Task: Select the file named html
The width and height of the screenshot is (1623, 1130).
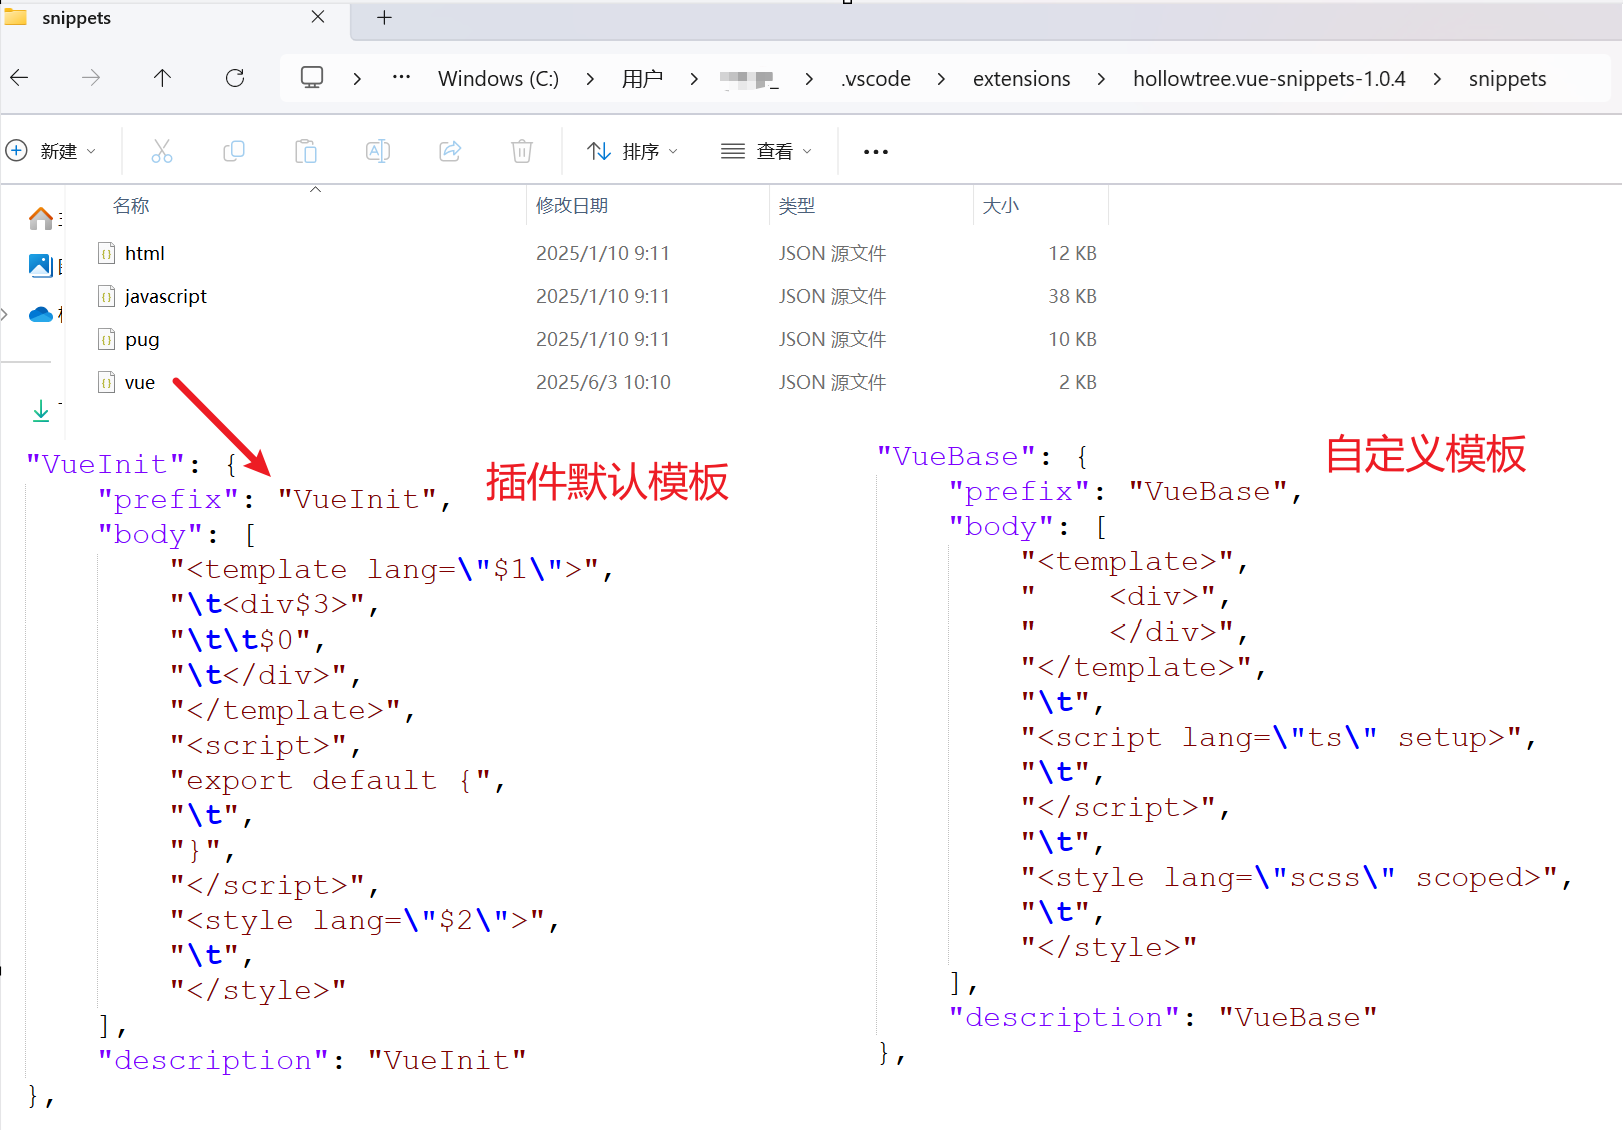Action: (x=145, y=253)
